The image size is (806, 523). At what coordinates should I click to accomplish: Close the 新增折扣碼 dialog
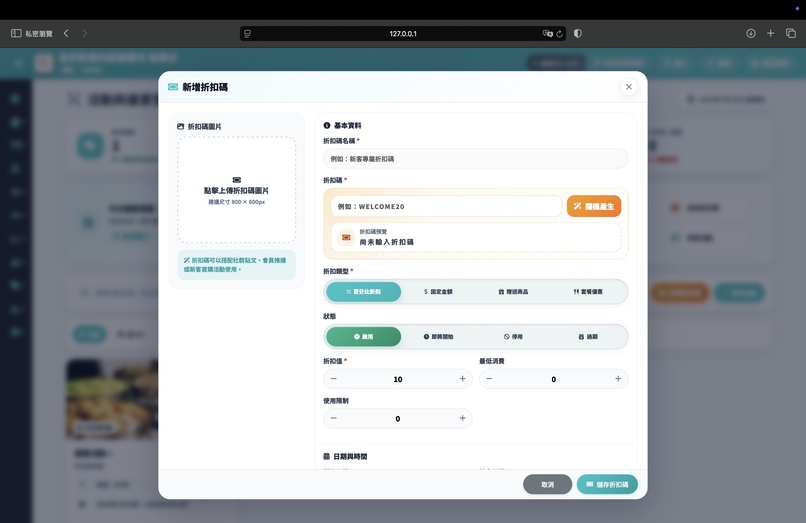[629, 87]
